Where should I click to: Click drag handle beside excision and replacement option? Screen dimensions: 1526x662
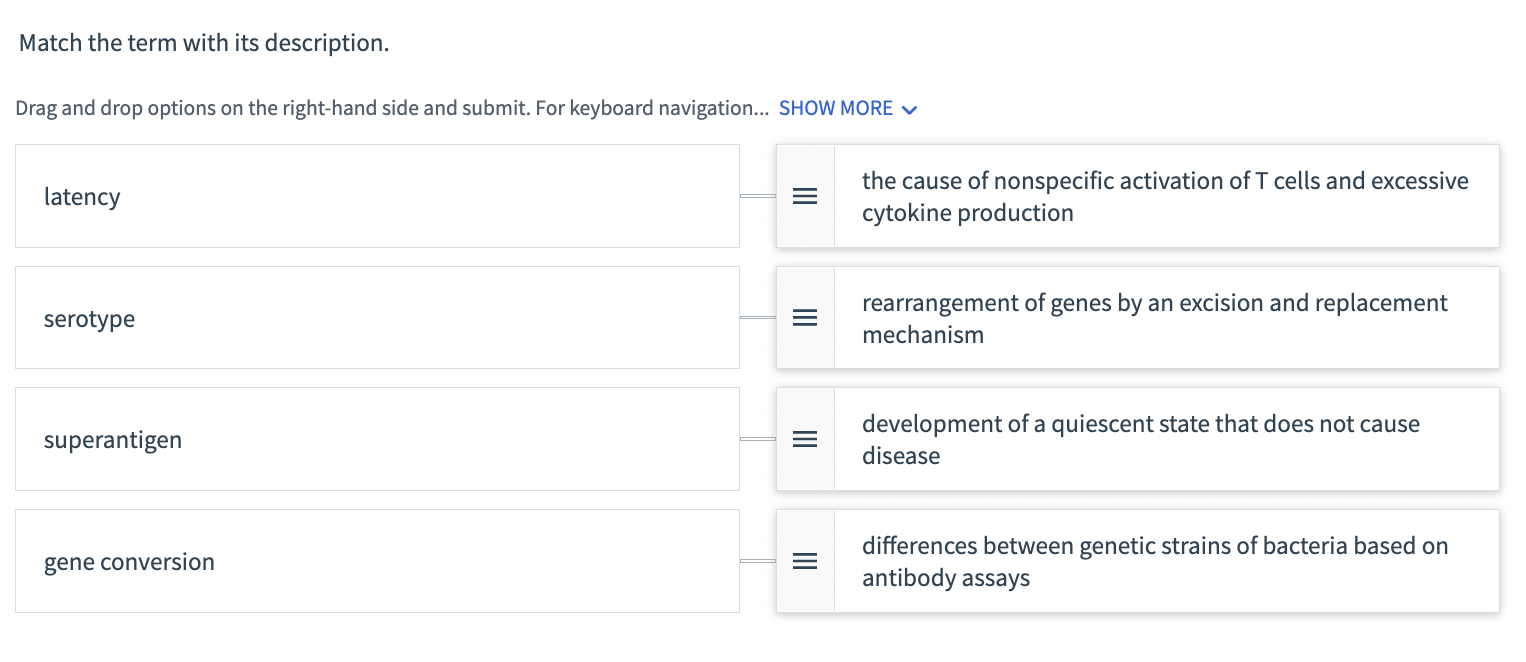(805, 318)
